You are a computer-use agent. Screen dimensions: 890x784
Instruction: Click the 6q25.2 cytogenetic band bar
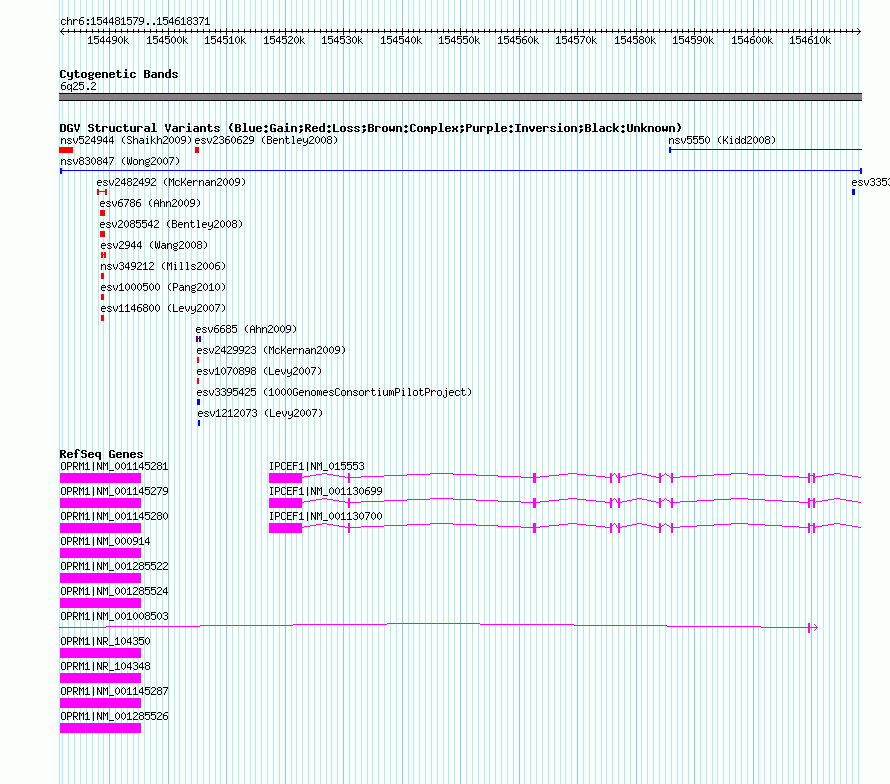coord(460,97)
